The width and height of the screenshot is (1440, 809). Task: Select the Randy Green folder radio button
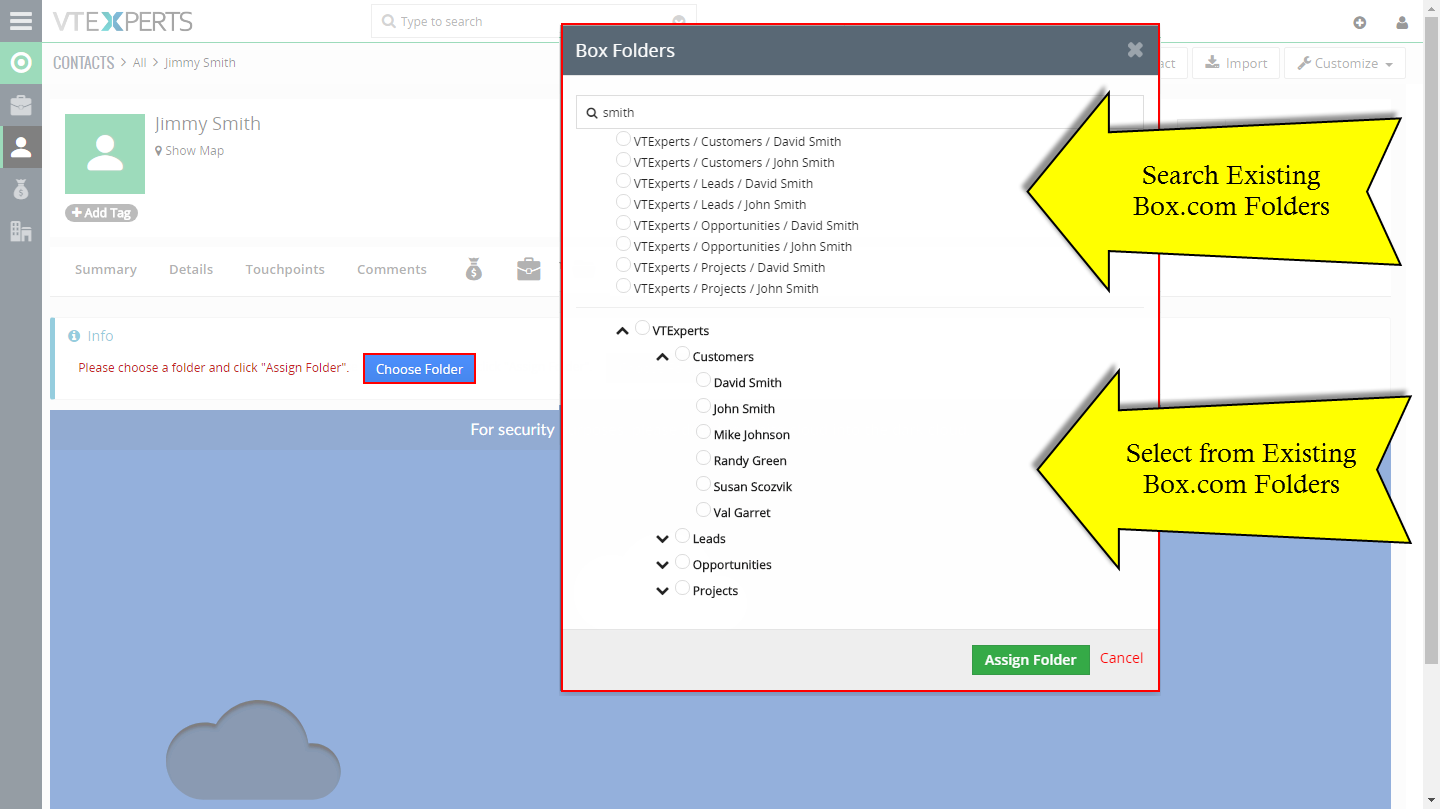coord(704,458)
